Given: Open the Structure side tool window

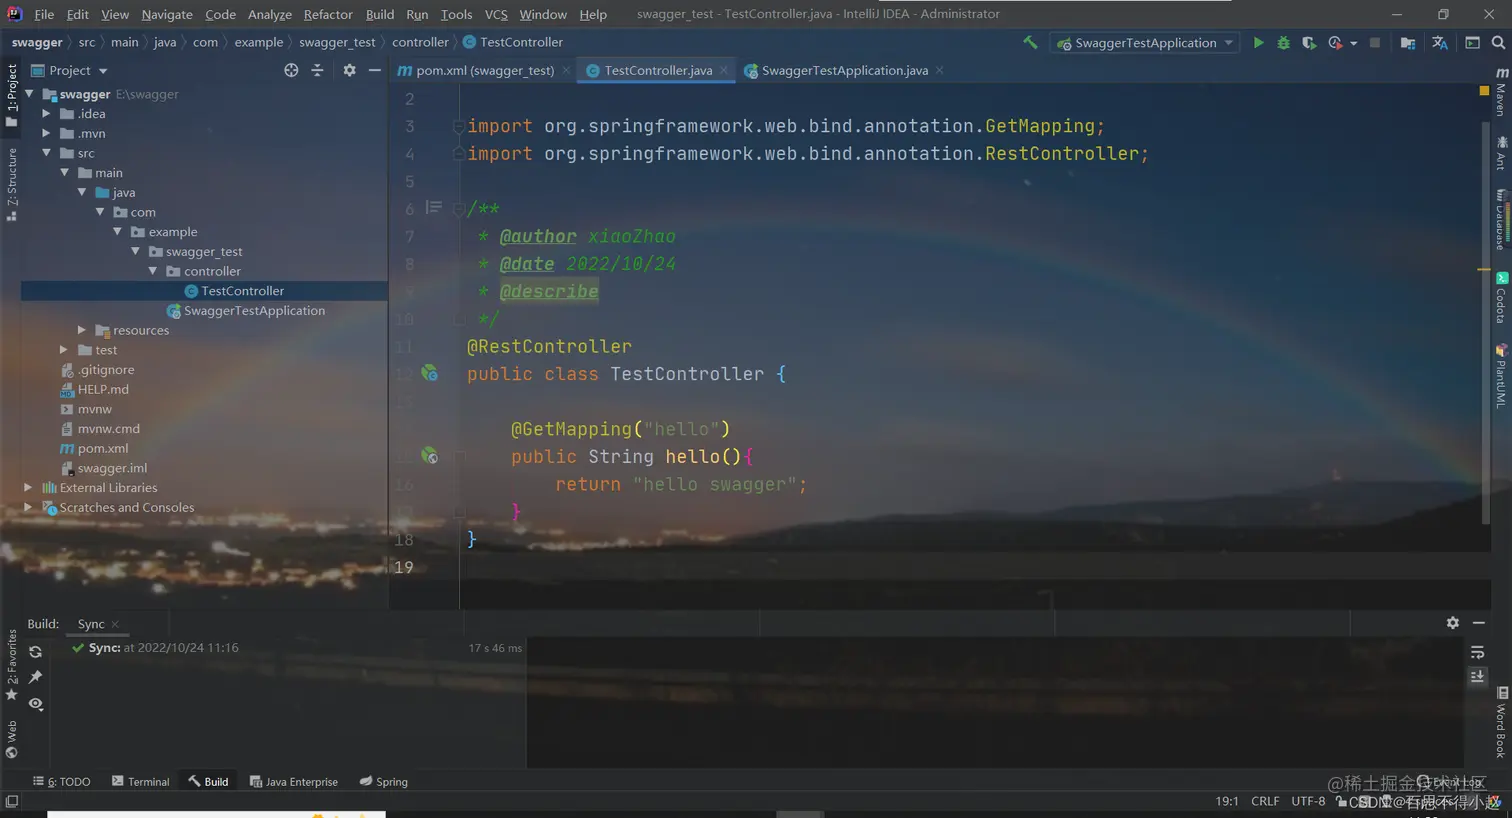Looking at the screenshot, I should coord(11,184).
